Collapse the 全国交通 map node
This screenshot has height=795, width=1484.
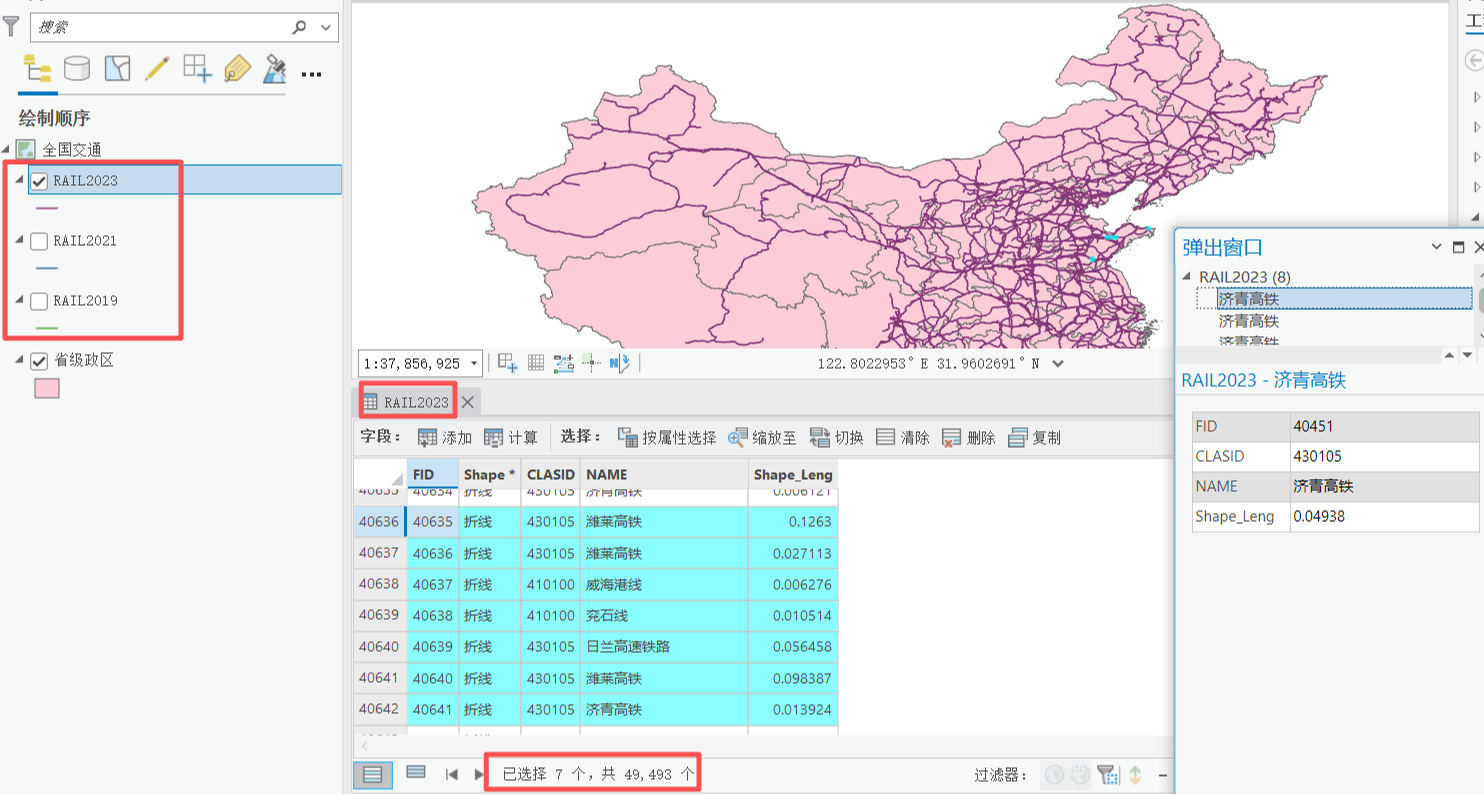pyautogui.click(x=7, y=149)
